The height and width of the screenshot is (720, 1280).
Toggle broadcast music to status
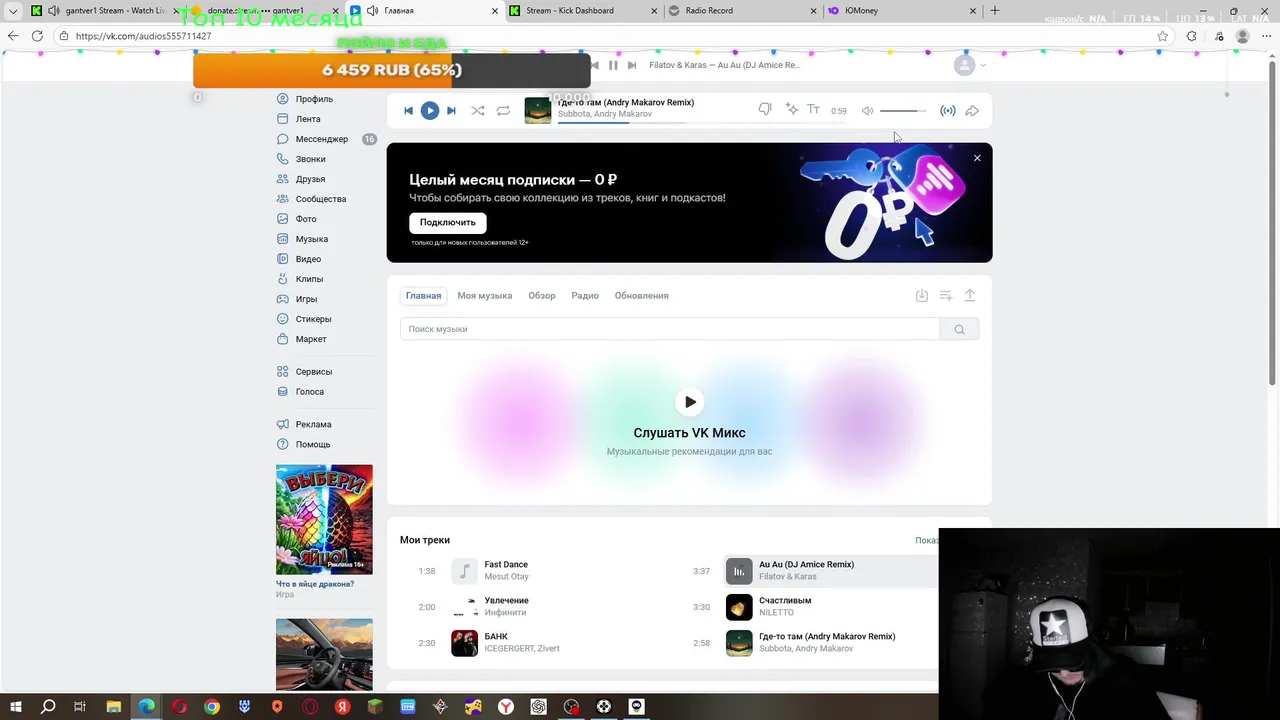click(x=948, y=111)
